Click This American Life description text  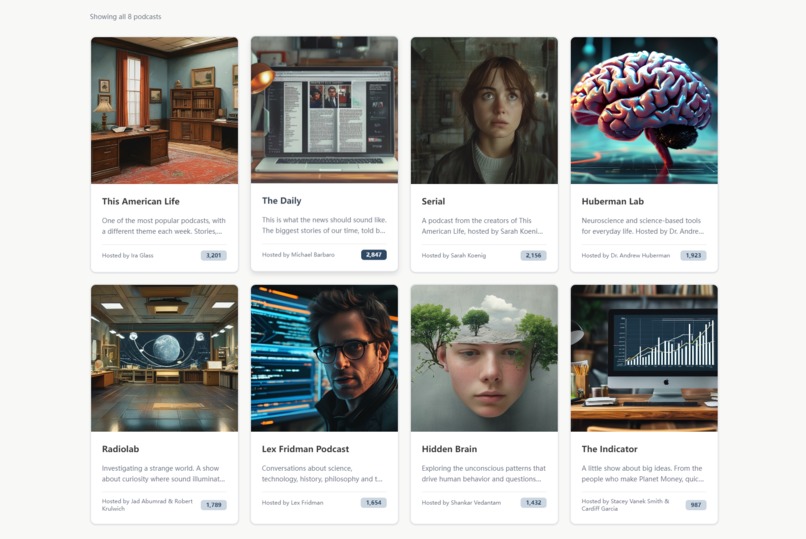163,226
